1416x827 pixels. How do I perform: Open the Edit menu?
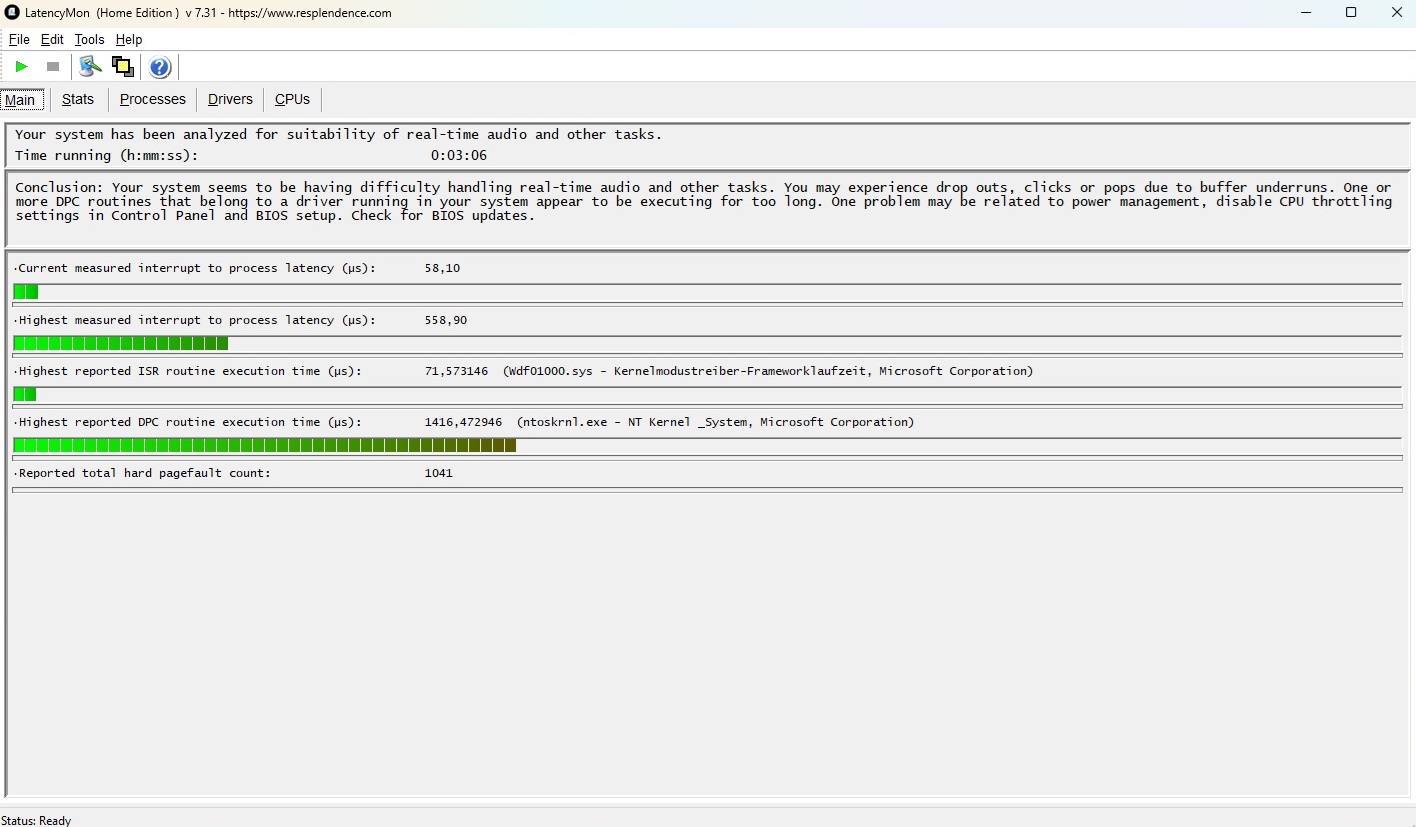click(52, 40)
